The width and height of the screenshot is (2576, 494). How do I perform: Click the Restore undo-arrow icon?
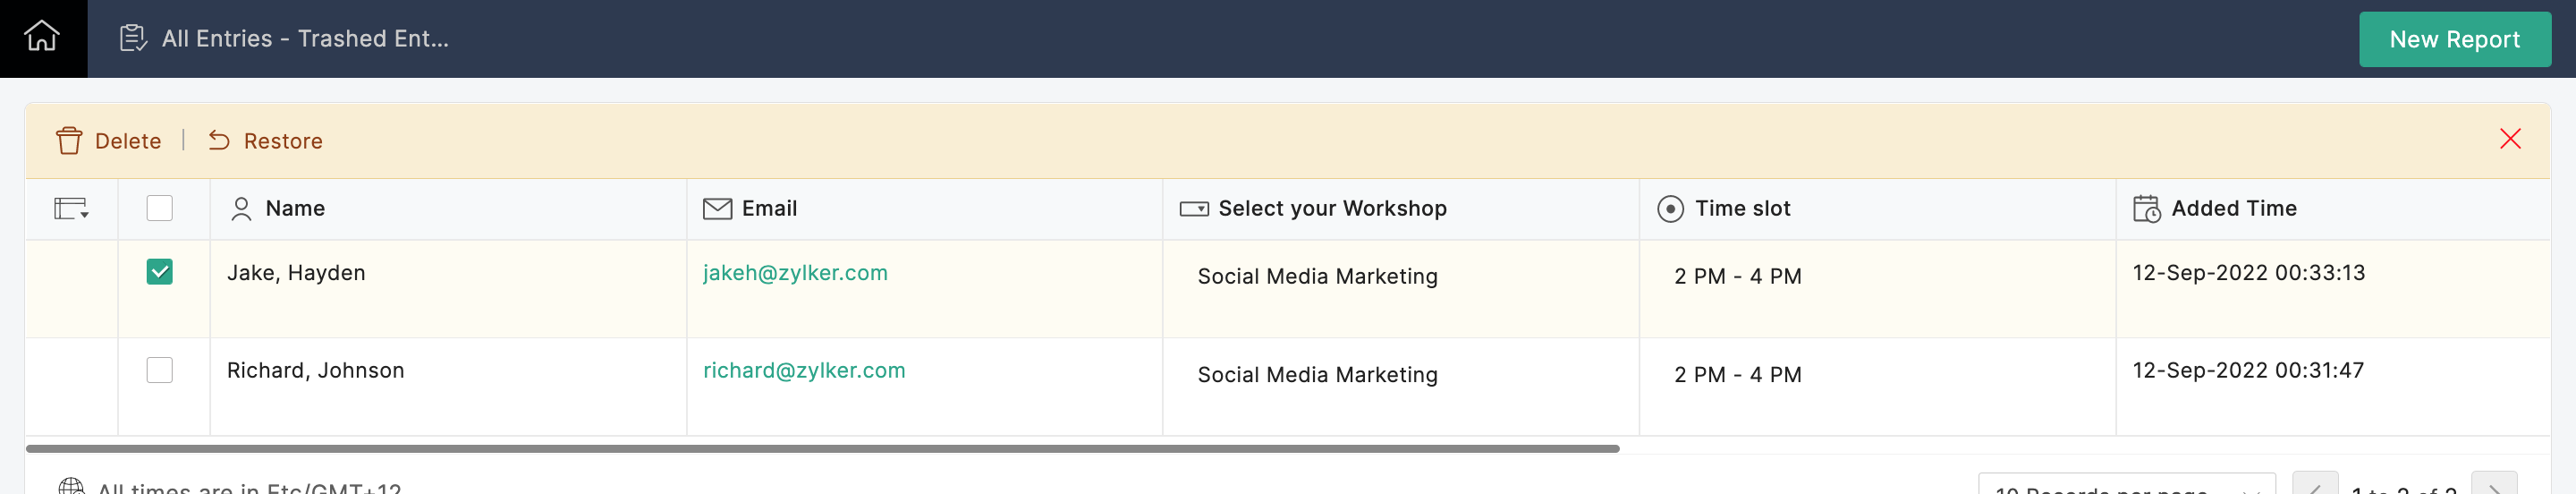click(219, 141)
